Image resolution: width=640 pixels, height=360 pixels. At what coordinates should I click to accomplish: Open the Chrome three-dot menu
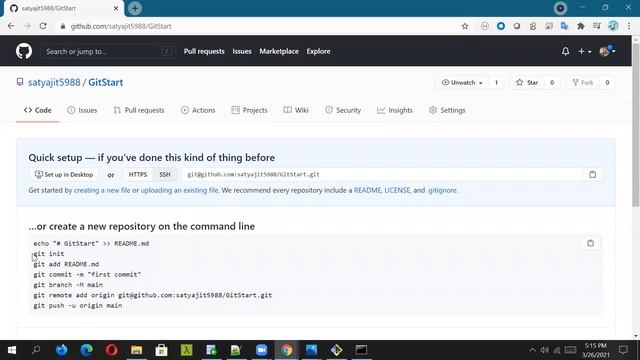pyautogui.click(x=629, y=26)
